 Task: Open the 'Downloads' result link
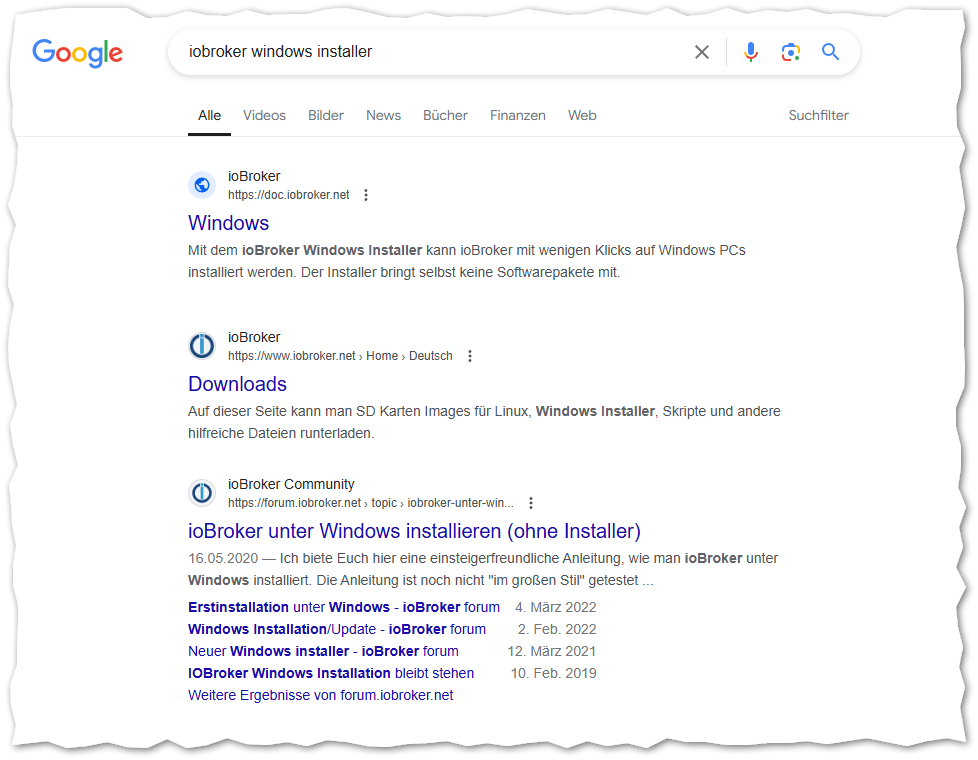coord(238,384)
